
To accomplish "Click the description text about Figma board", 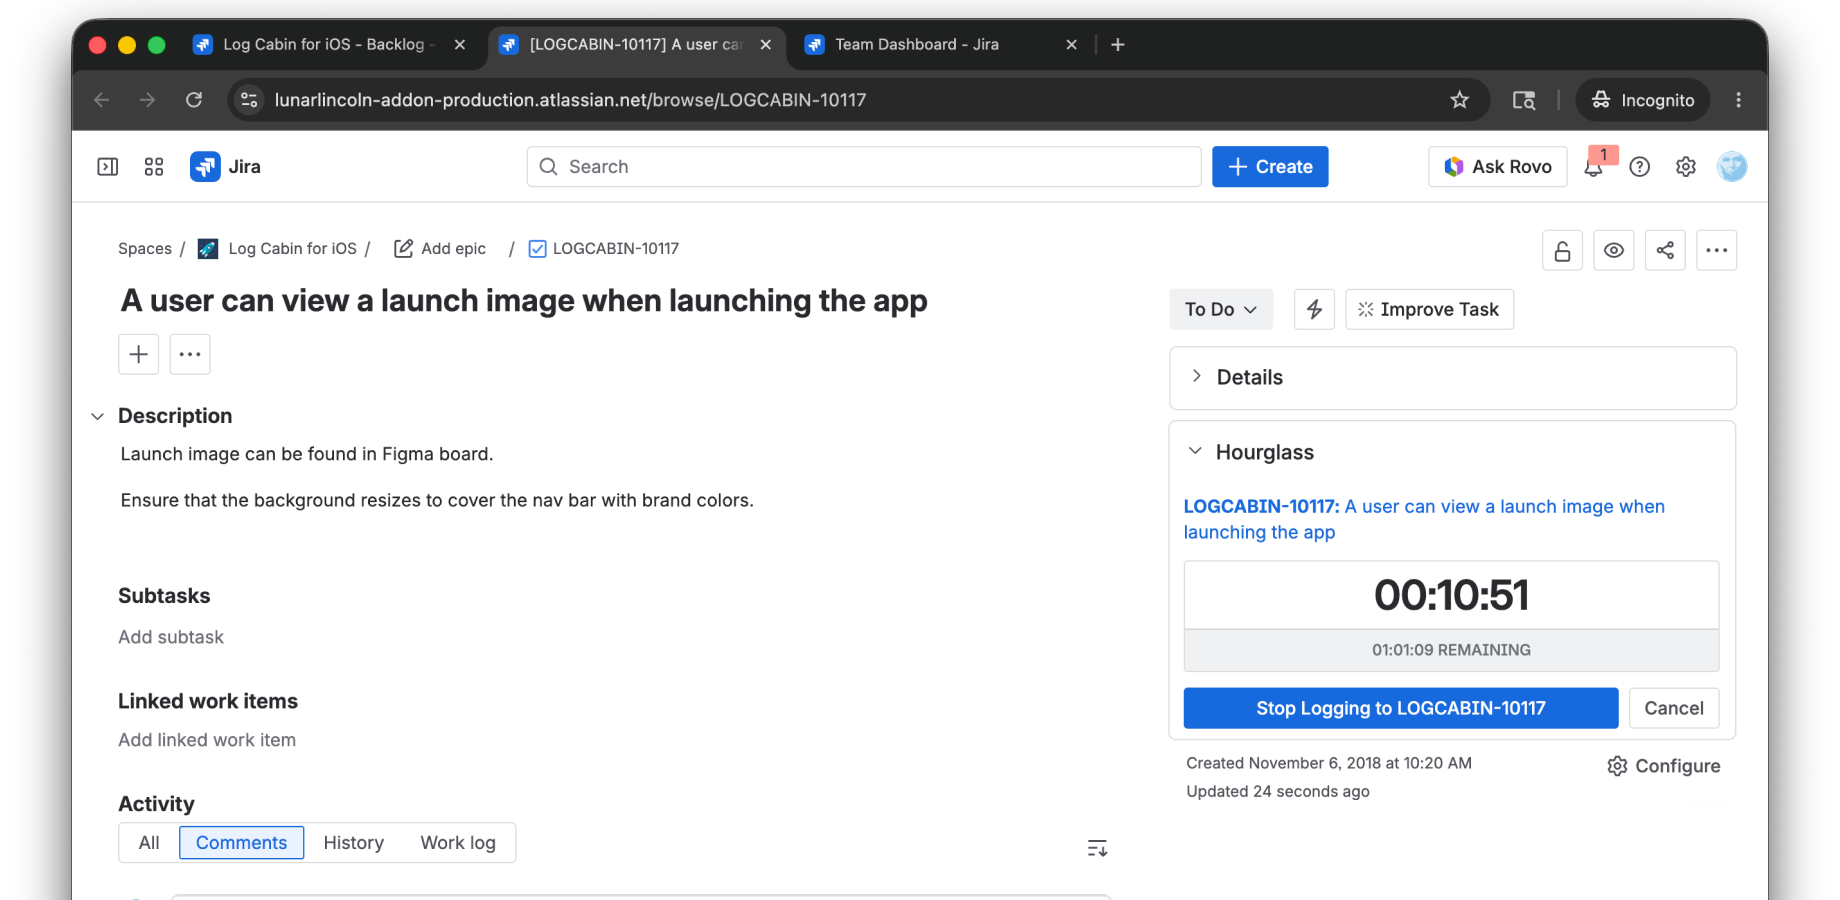I will [307, 454].
